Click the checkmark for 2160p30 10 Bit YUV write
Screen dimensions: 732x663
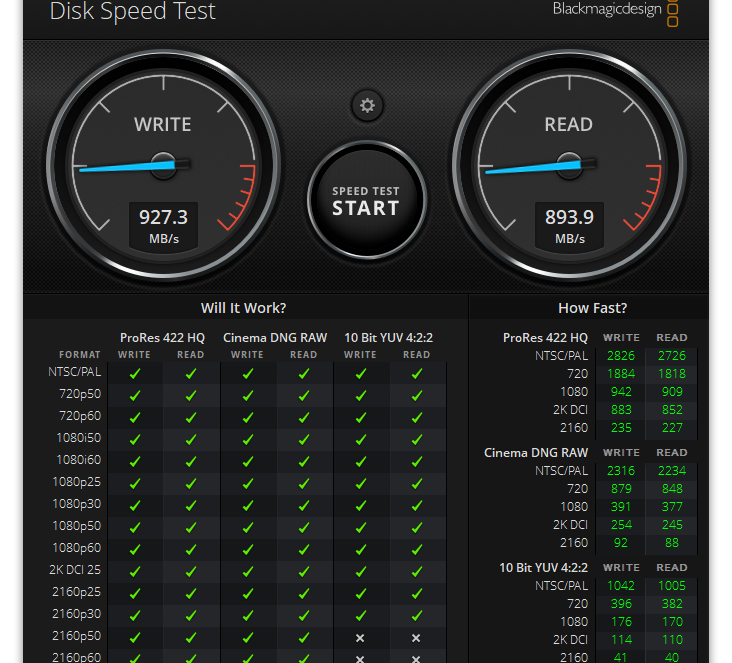[x=361, y=615]
